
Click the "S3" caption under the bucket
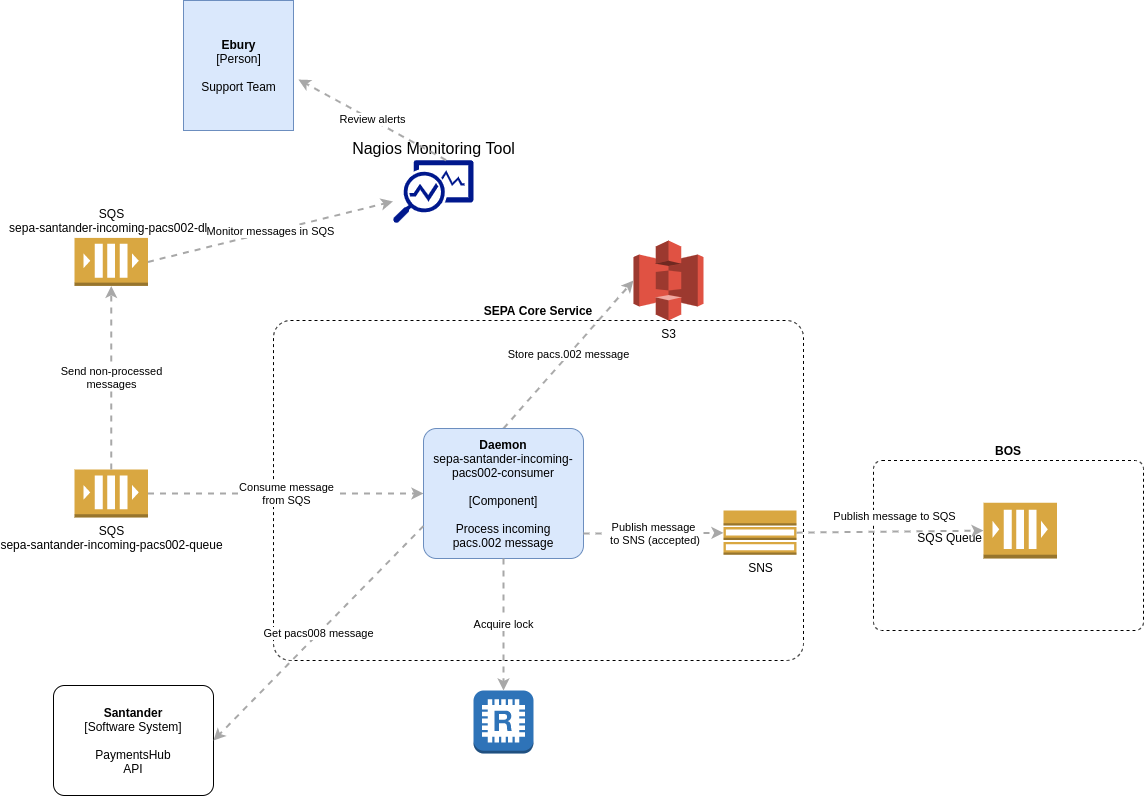pos(668,334)
